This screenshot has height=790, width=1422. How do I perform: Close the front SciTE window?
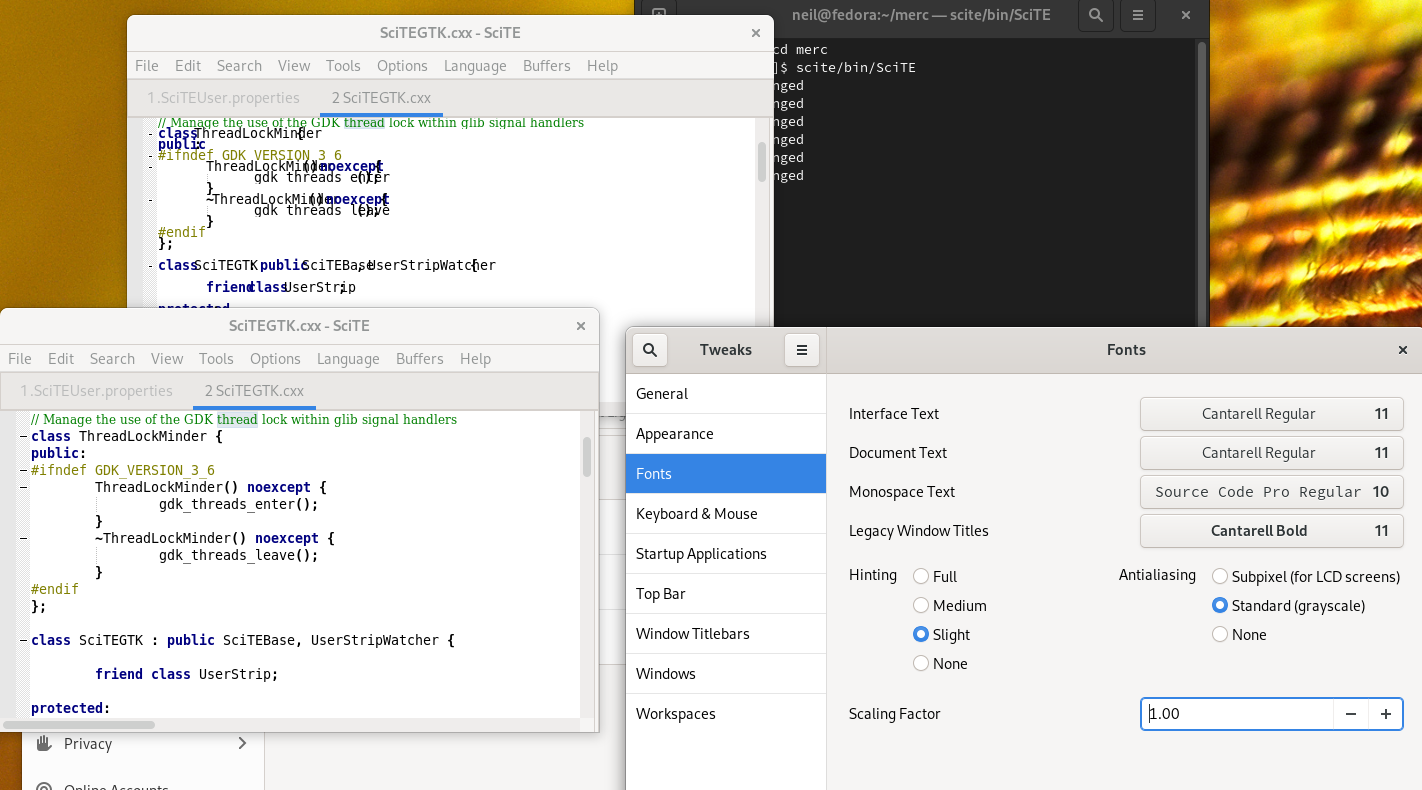coord(580,326)
